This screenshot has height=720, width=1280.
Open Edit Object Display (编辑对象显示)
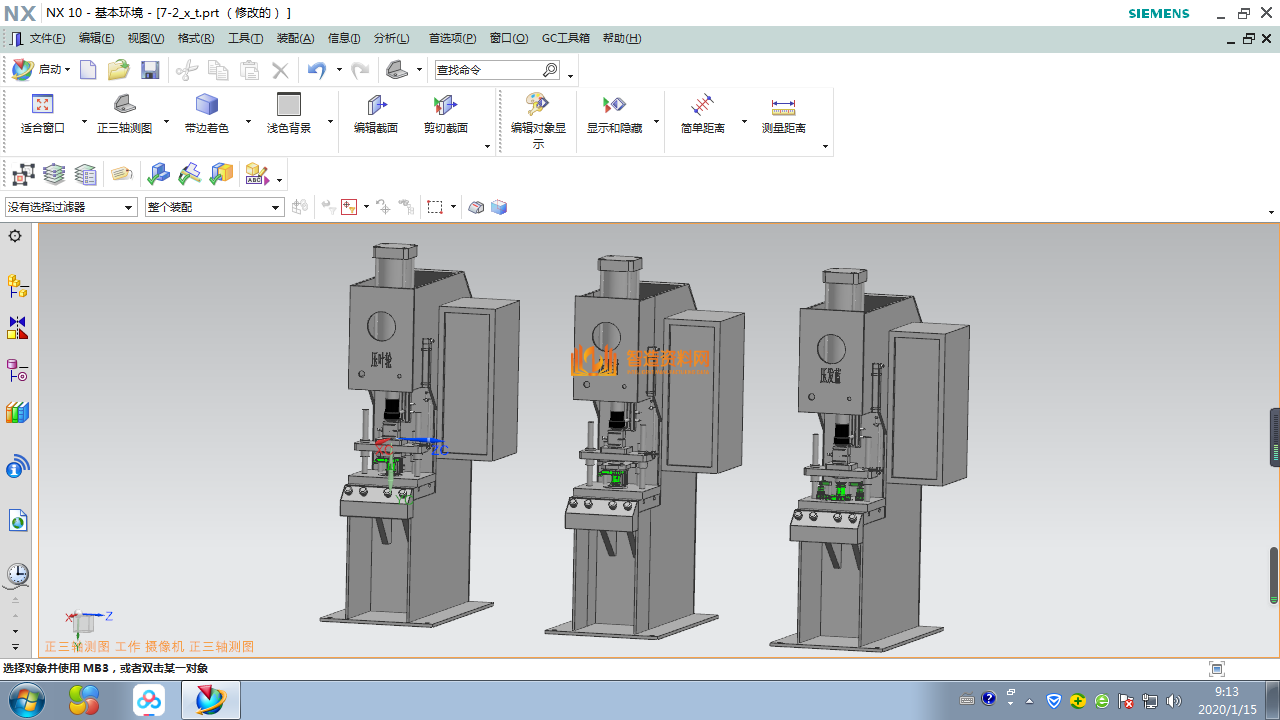(538, 105)
